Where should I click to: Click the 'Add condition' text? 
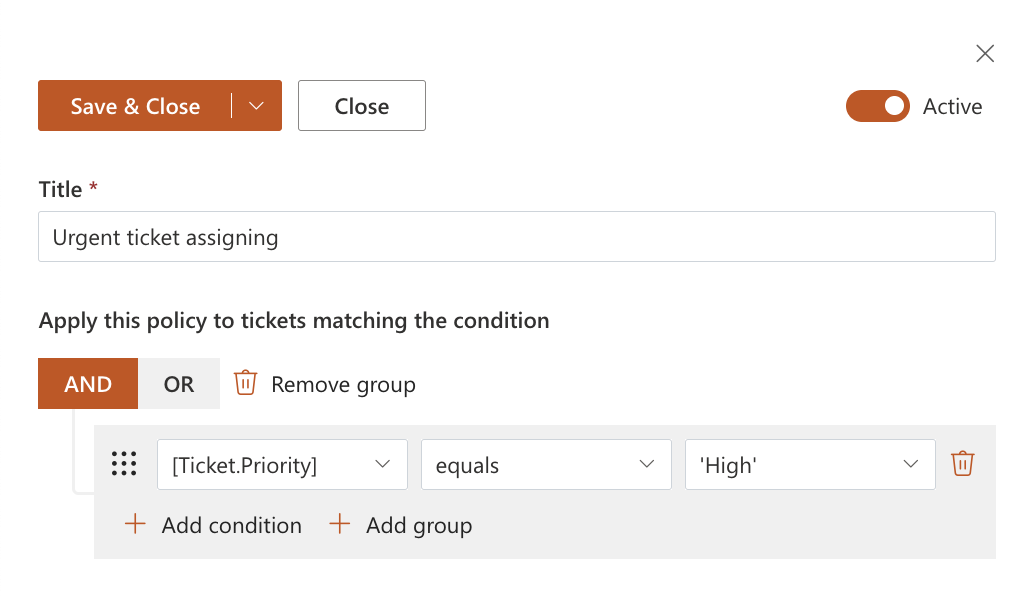pyautogui.click(x=232, y=525)
